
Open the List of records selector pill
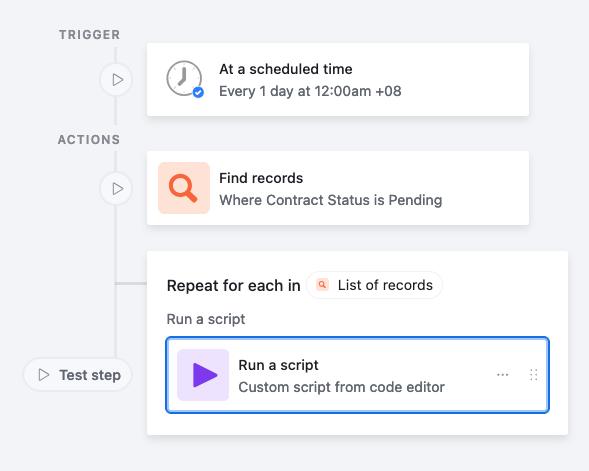(x=375, y=285)
